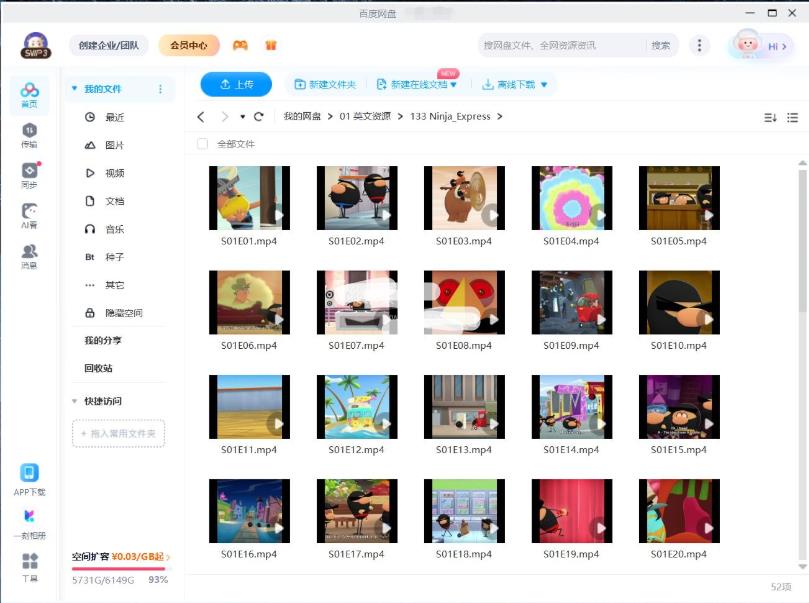This screenshot has width=809, height=603.
Task: Navigate to 我的网盘 breadcrumb
Action: (302, 117)
